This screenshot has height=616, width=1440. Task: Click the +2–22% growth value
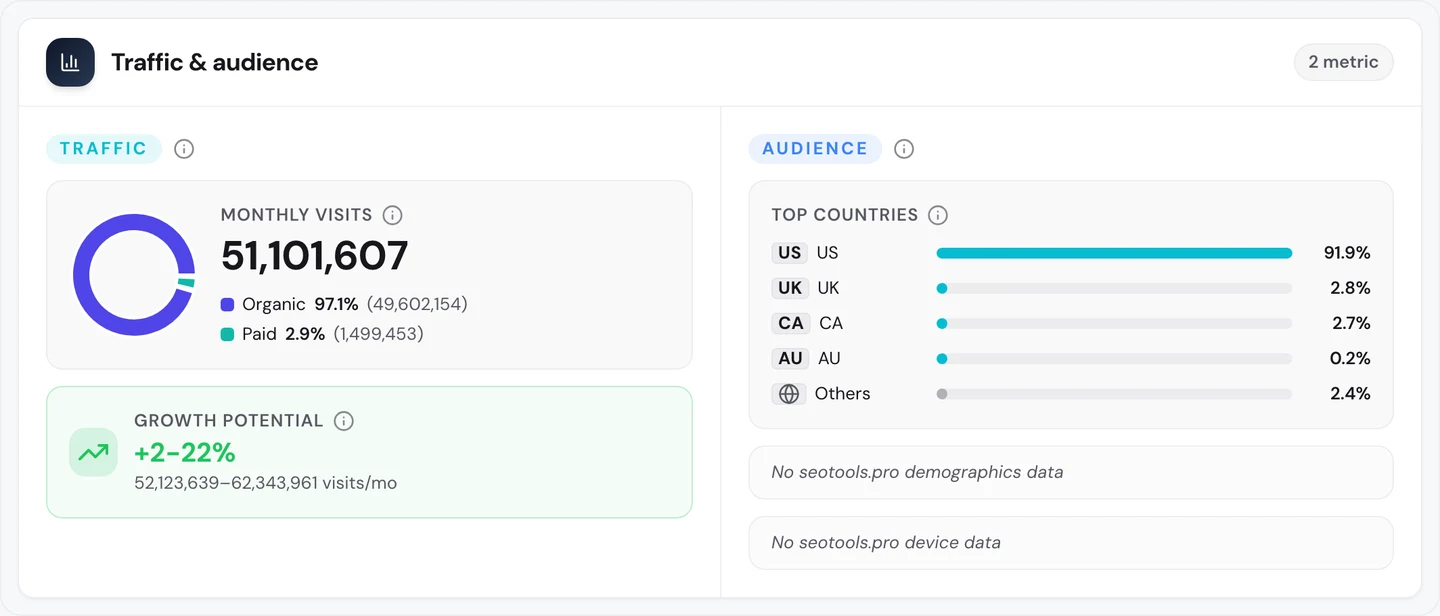[x=185, y=453]
